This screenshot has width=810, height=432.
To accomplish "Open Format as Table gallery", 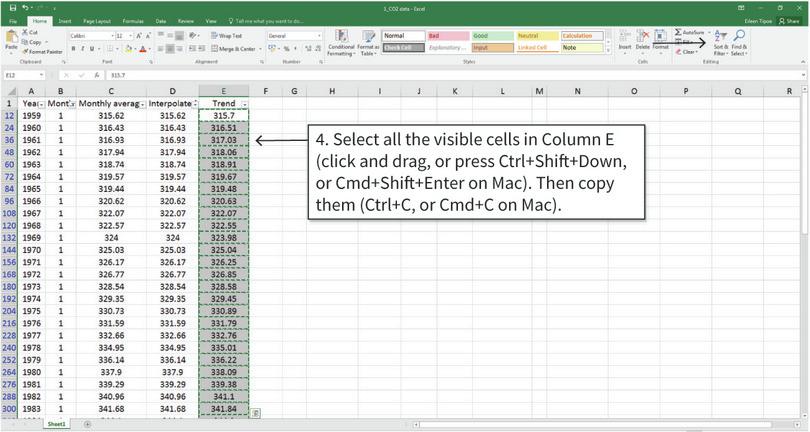I will [369, 43].
